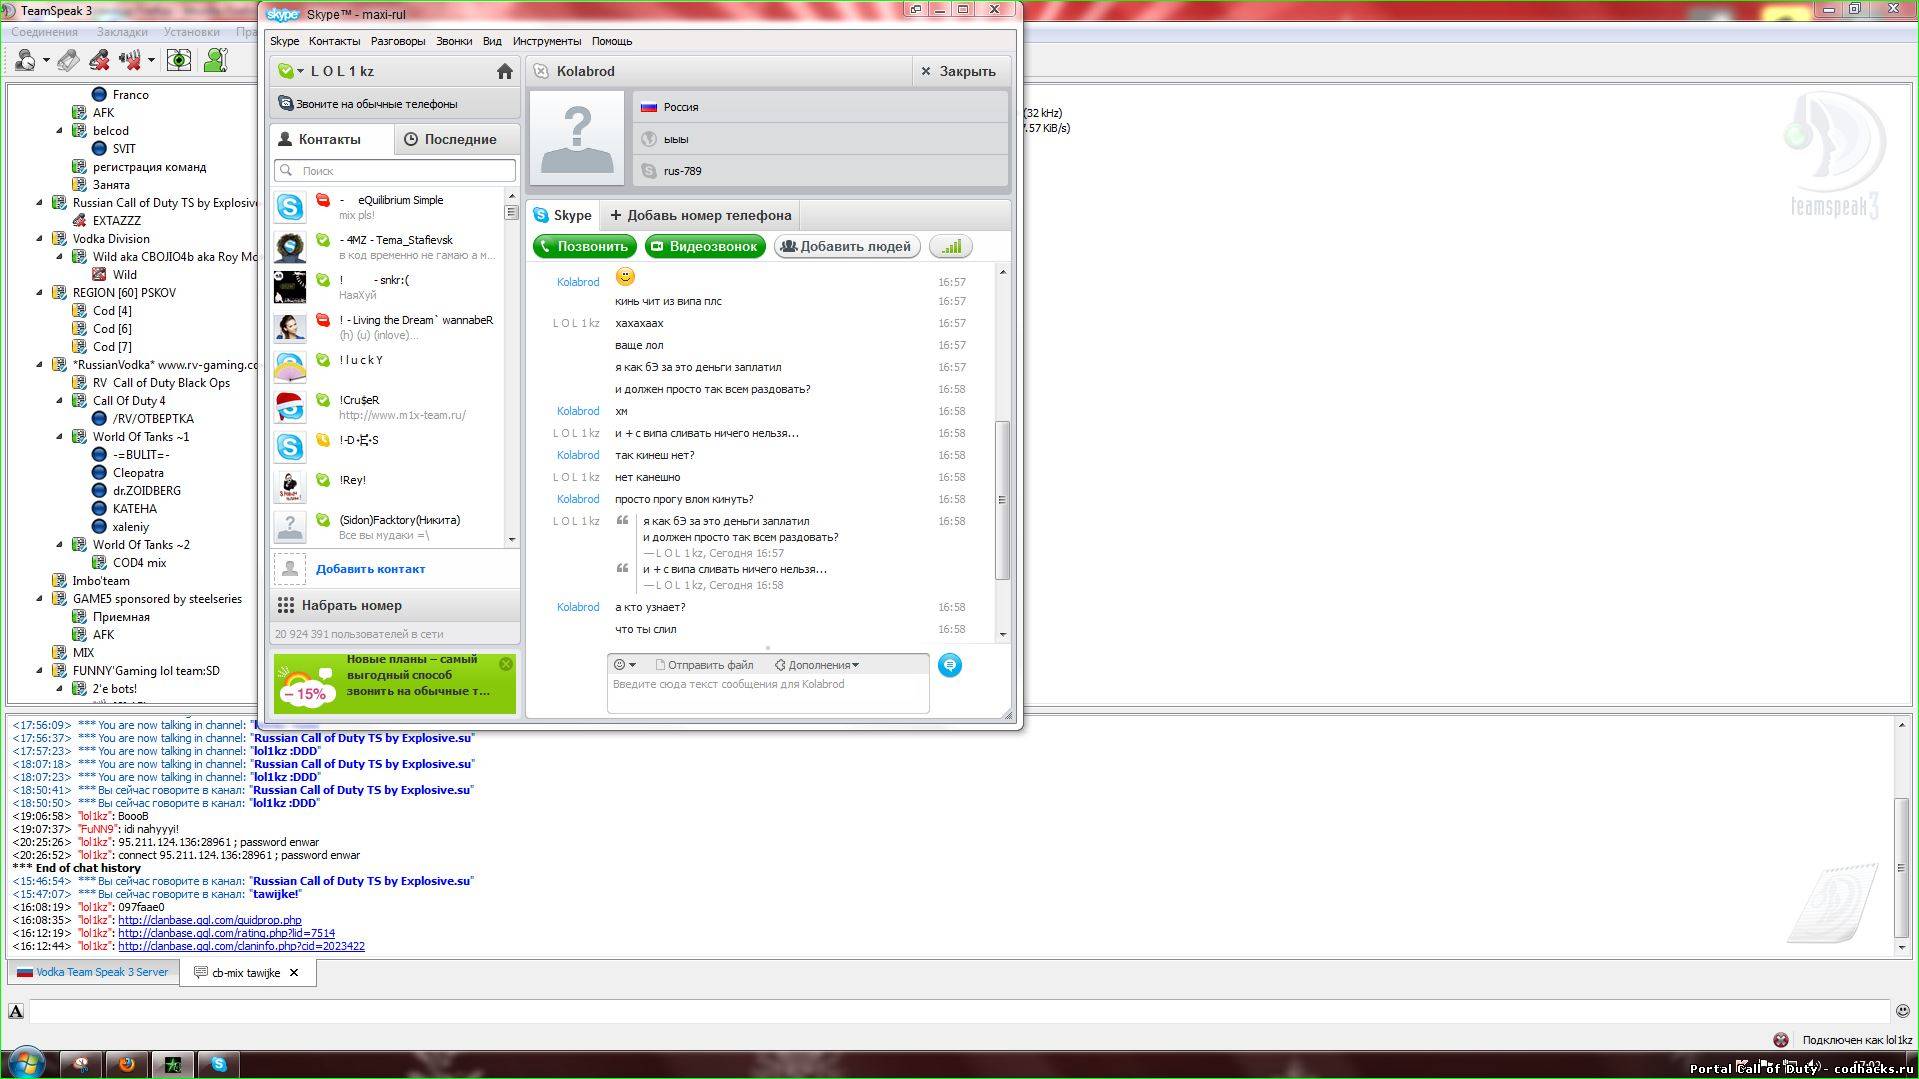Click TeamSpeak disconnect plug toolbar icon
Image resolution: width=1919 pixels, height=1079 pixels.
[x=68, y=61]
